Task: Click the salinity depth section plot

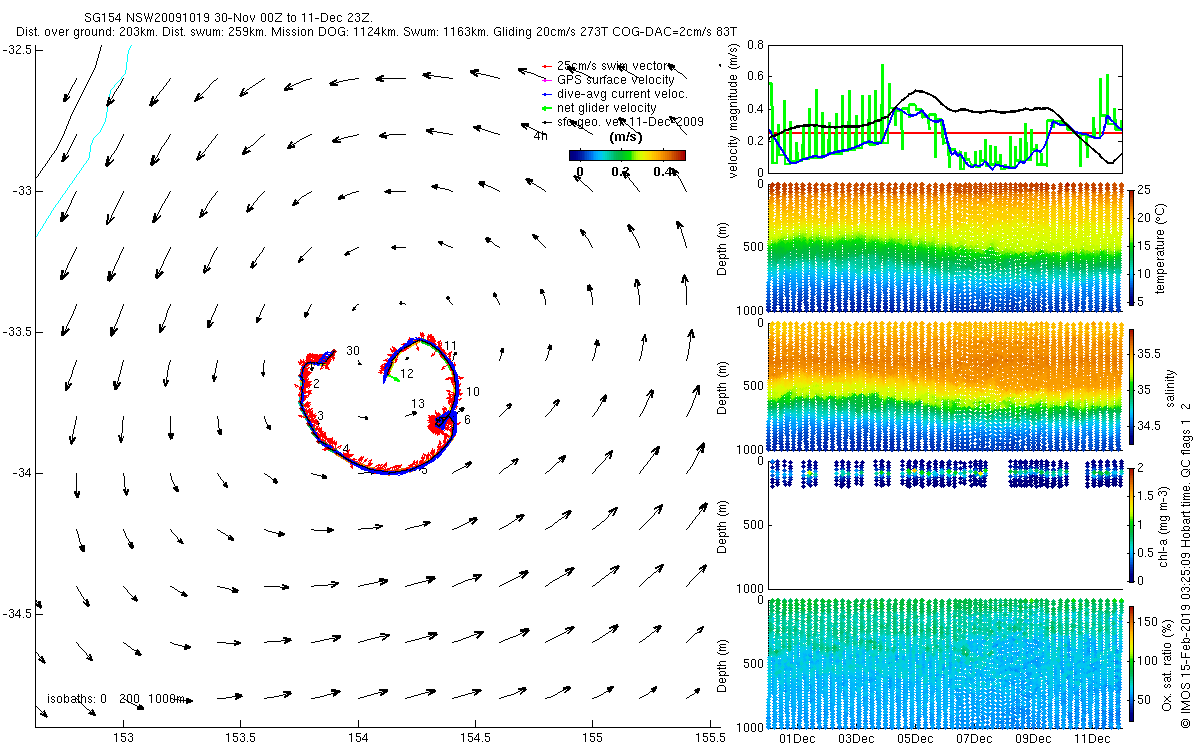Action: coord(944,386)
